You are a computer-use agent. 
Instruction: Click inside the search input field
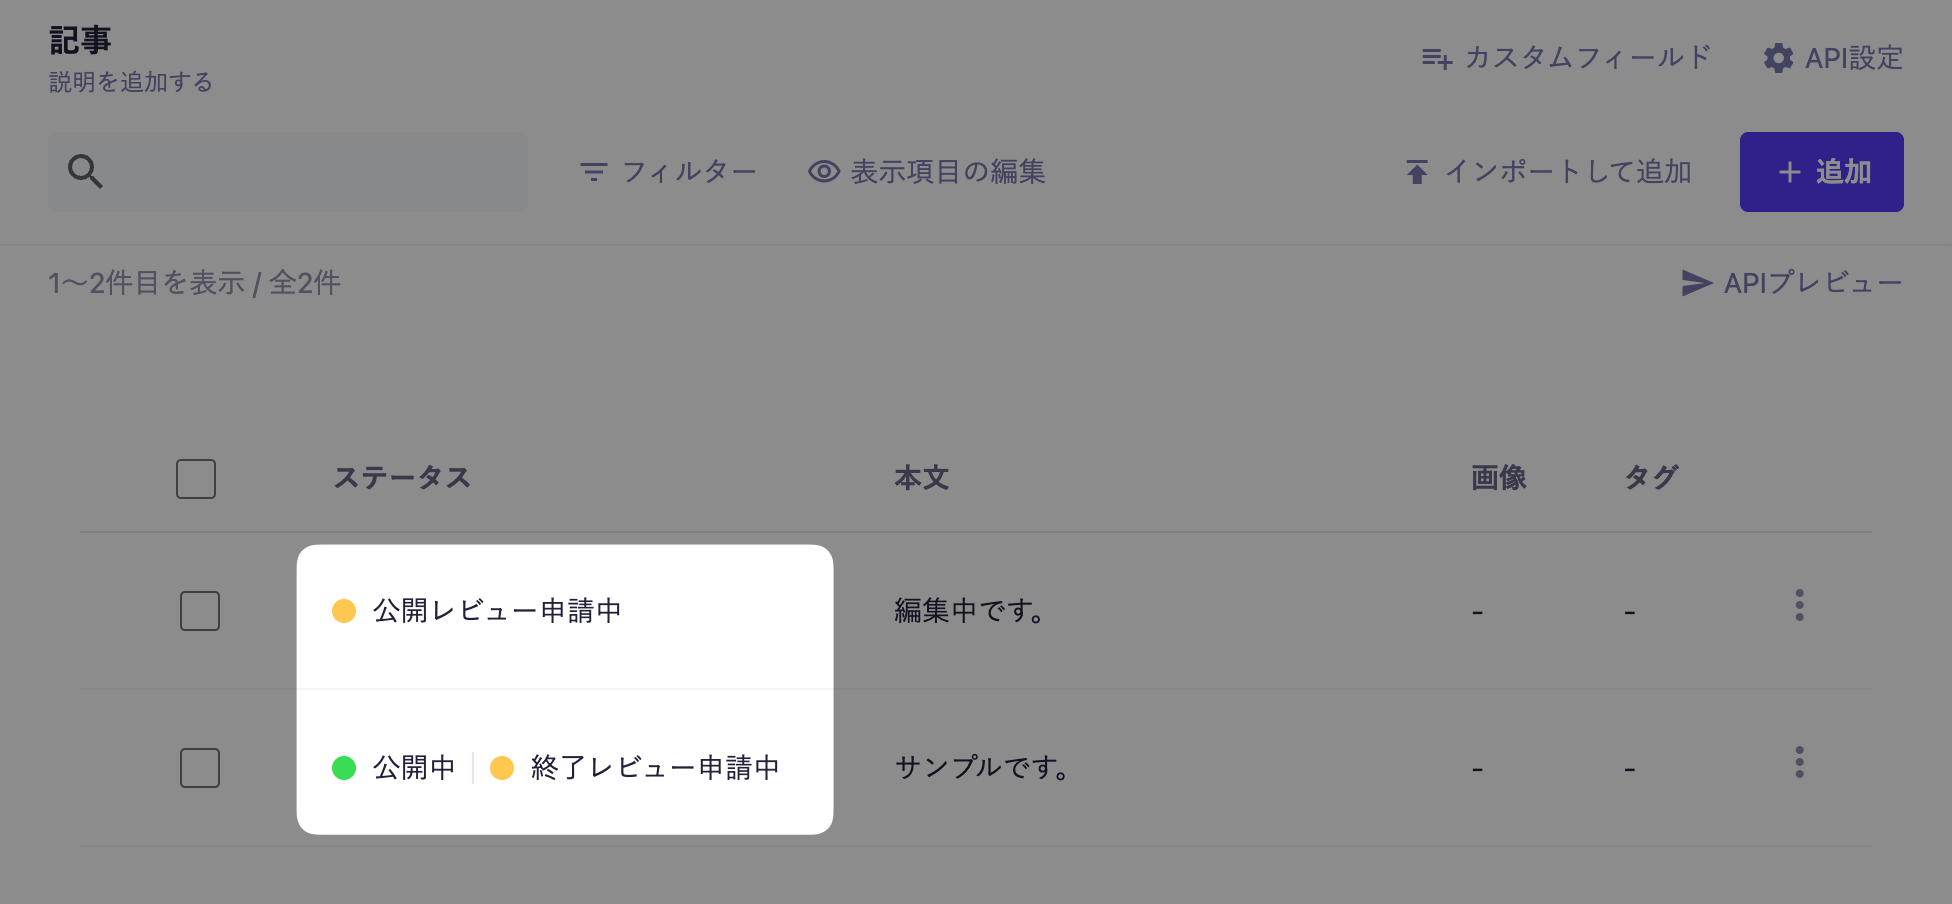tap(300, 171)
